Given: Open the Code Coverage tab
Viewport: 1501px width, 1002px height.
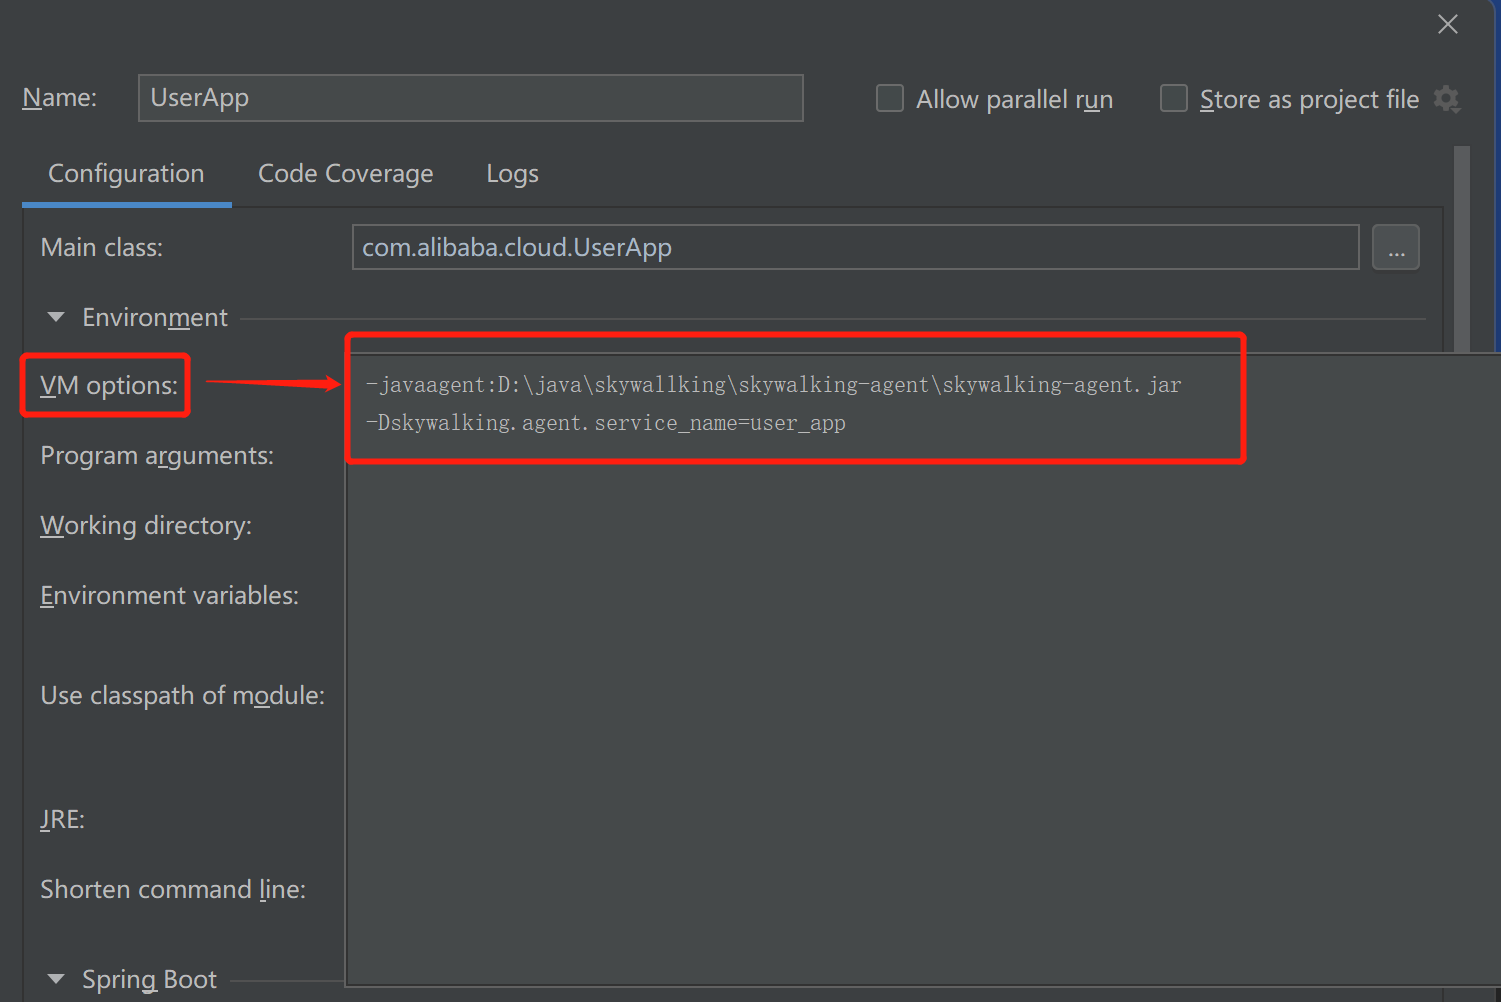Looking at the screenshot, I should (346, 174).
